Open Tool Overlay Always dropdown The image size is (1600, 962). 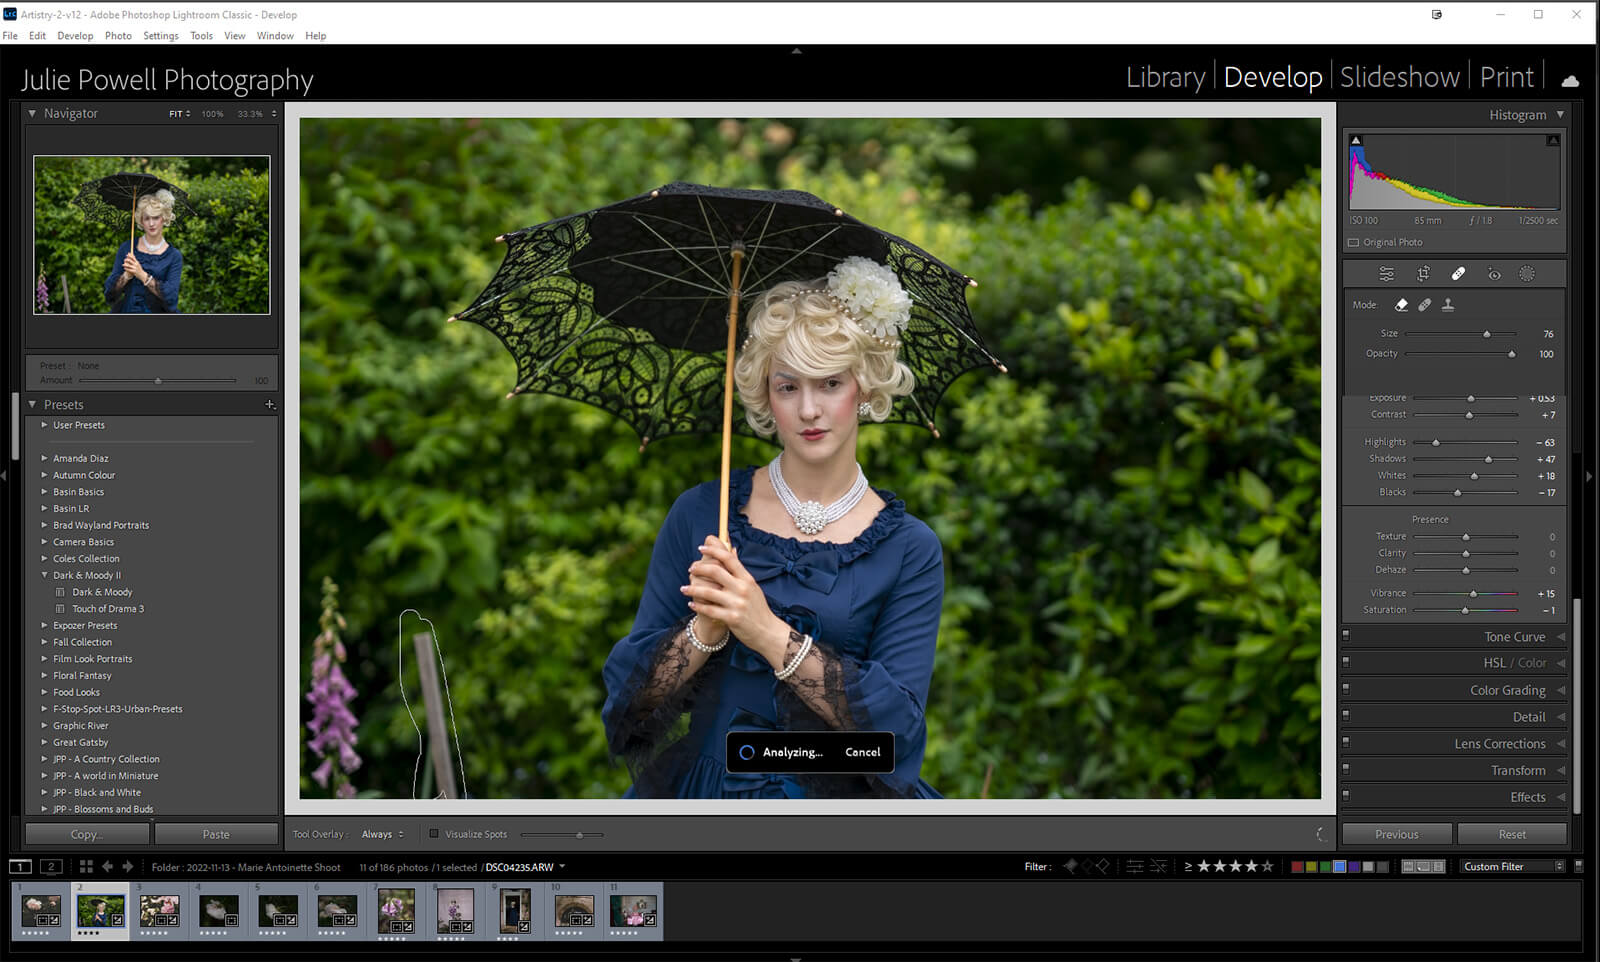tap(383, 834)
